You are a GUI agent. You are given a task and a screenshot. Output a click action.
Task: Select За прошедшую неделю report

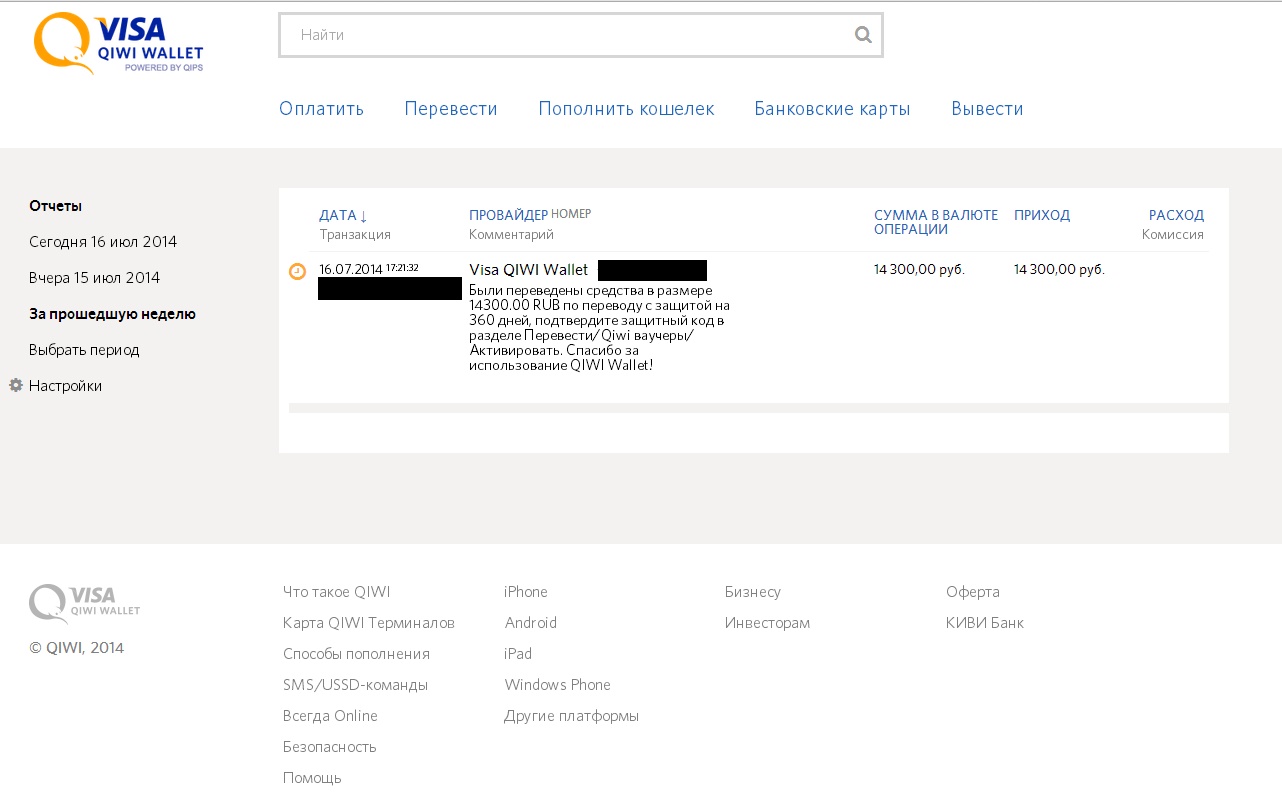point(112,314)
